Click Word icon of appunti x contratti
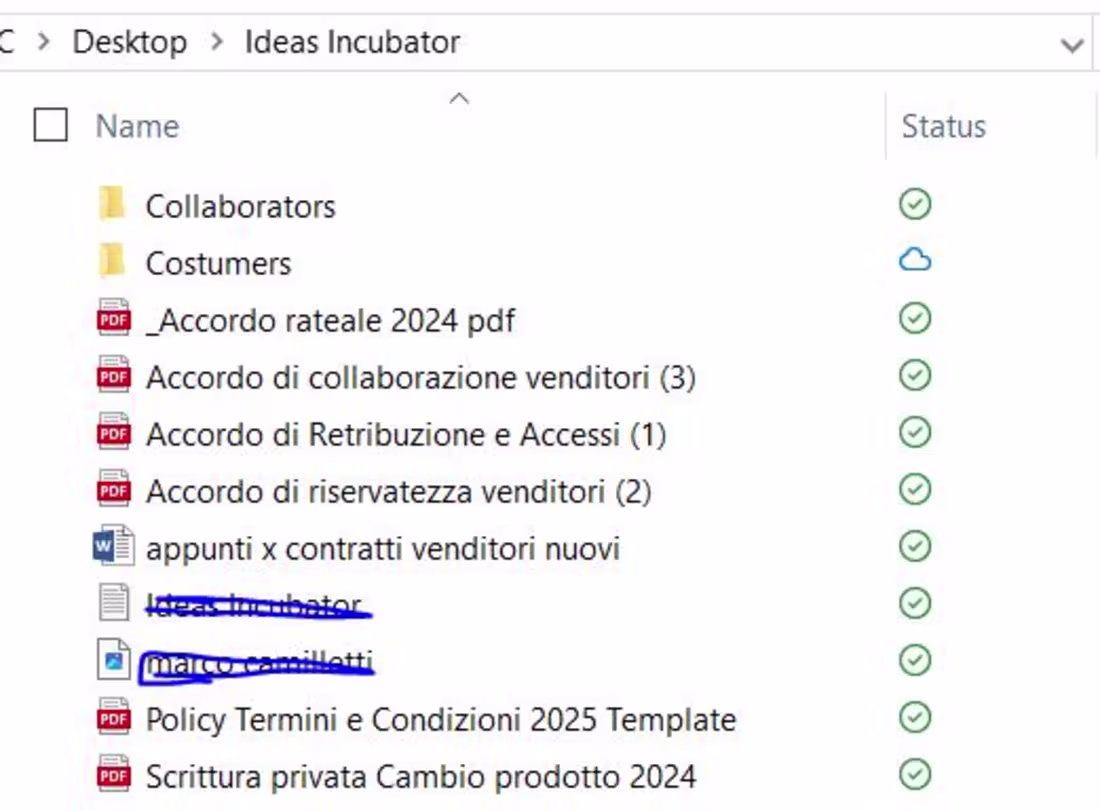 [113, 547]
